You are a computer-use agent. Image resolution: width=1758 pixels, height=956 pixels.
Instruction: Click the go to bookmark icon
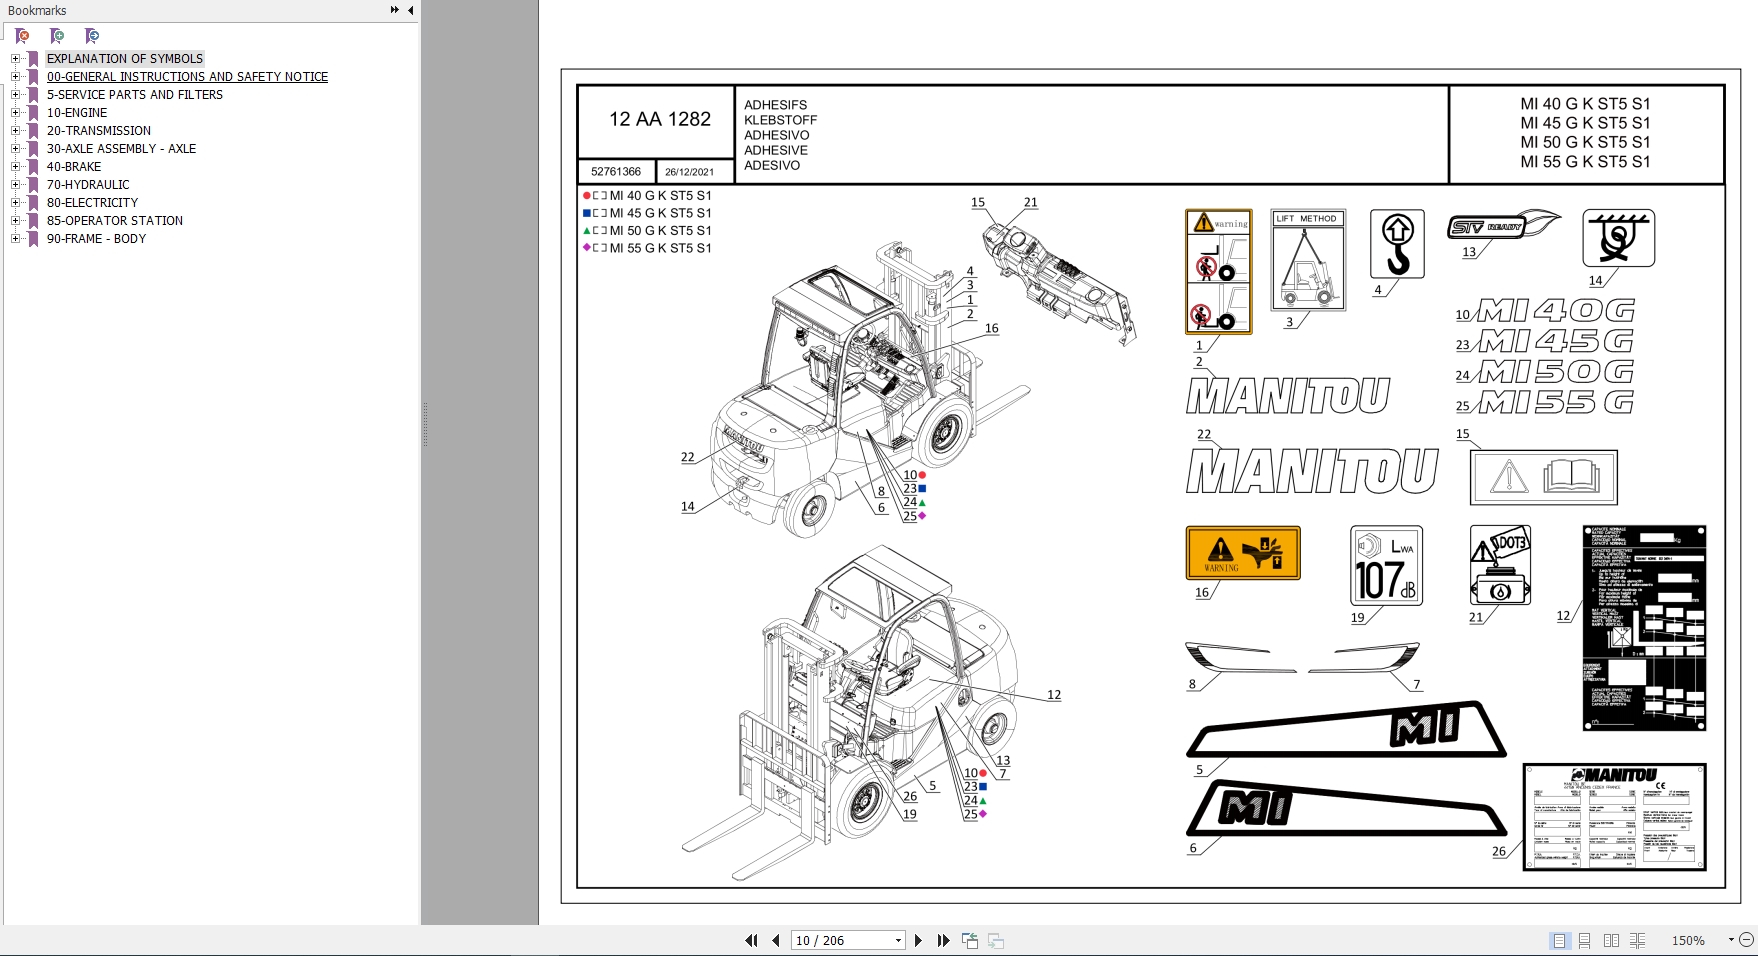(92, 36)
